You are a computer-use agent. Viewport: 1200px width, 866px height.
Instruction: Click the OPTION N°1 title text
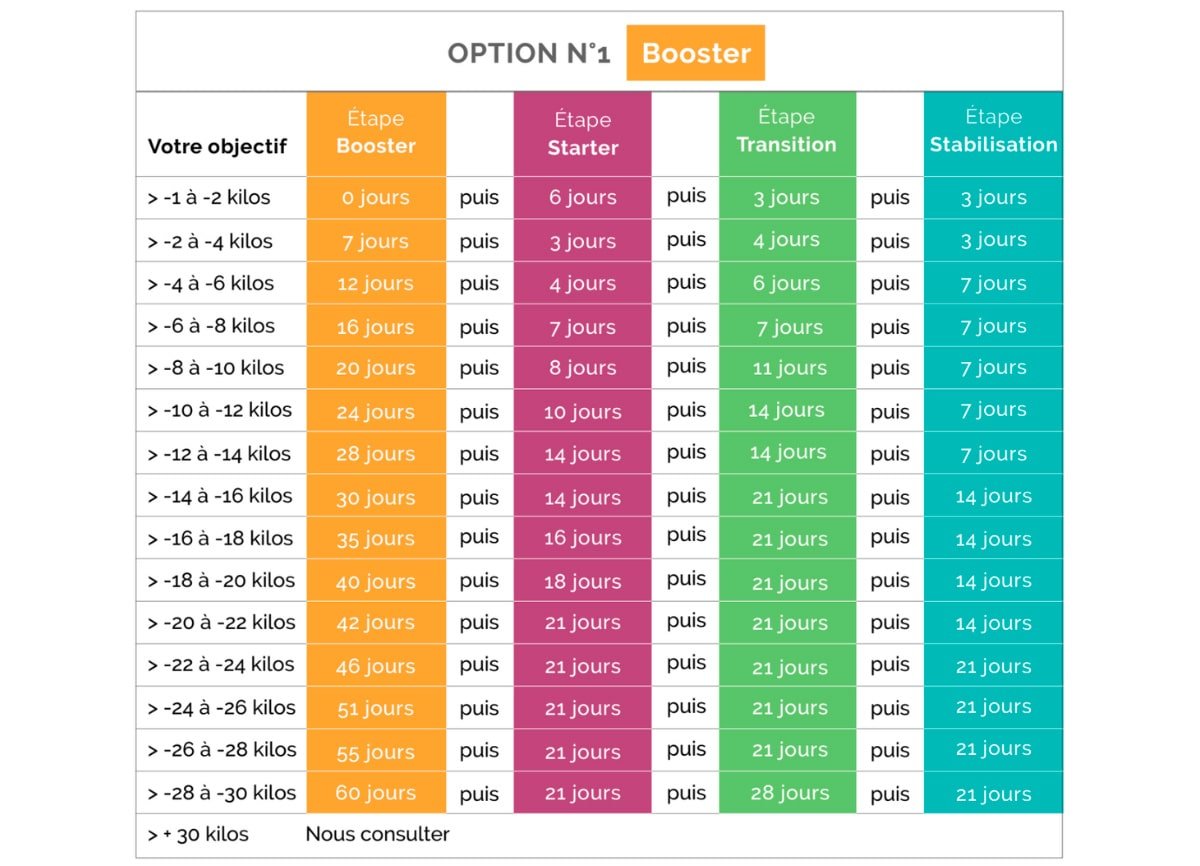pos(528,54)
